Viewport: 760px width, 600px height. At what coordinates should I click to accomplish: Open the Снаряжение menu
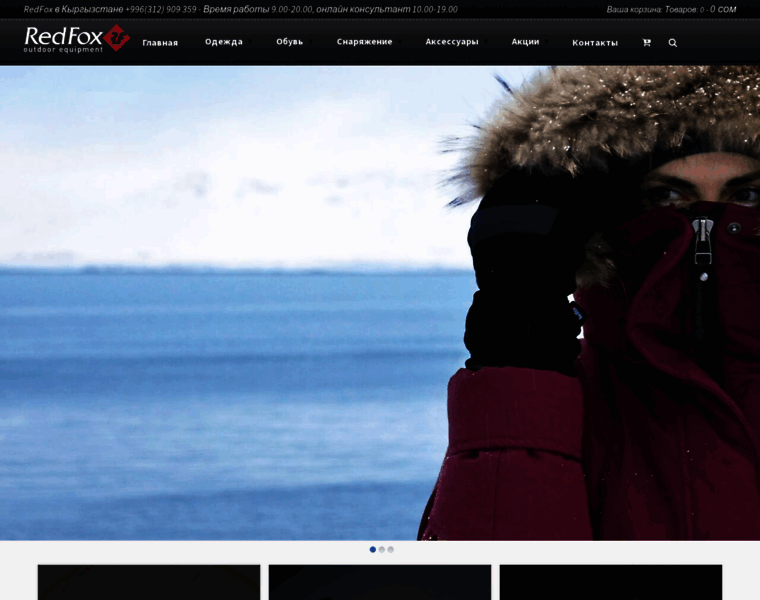(x=364, y=42)
